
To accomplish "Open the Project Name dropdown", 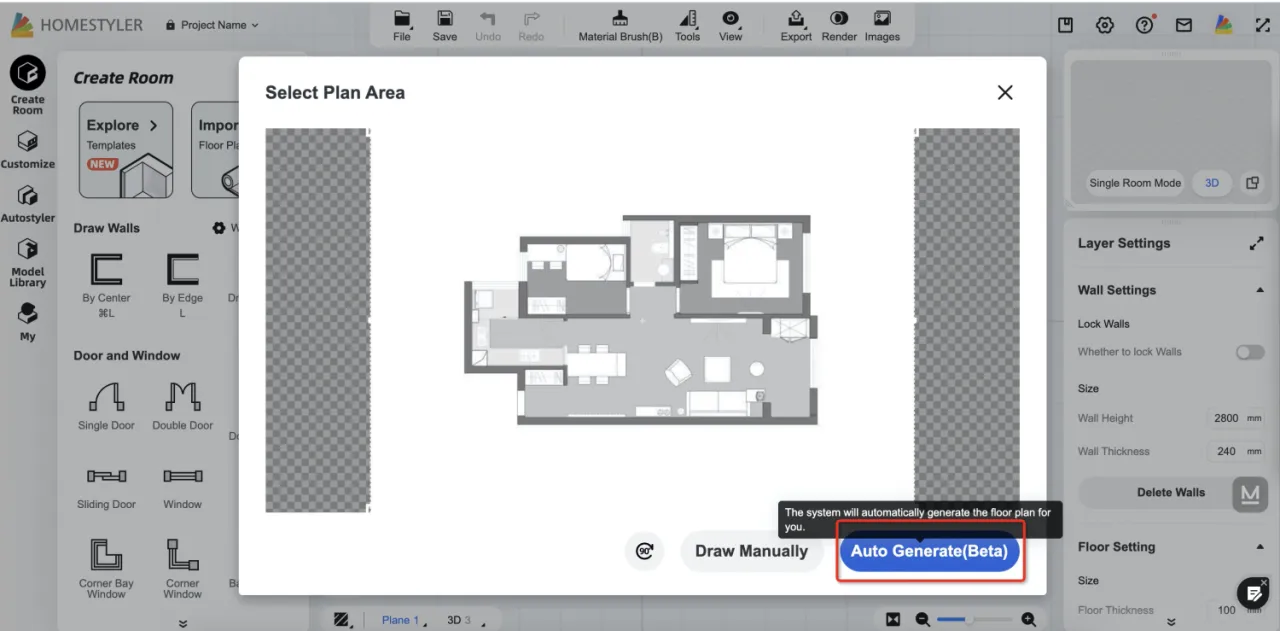I will coord(212,25).
